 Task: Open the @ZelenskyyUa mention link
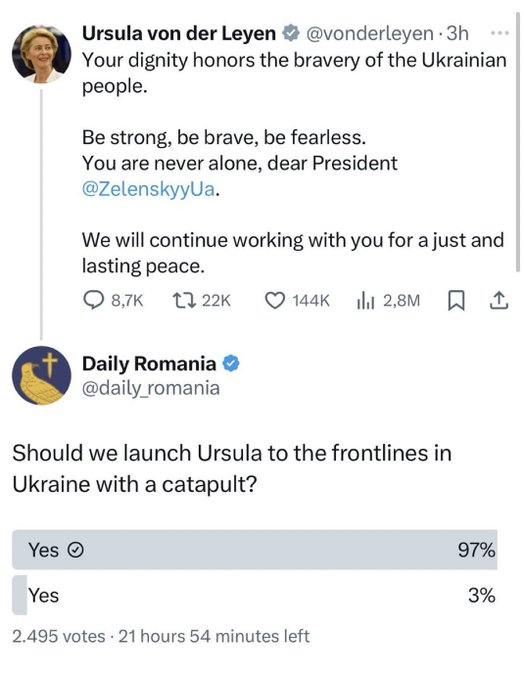(148, 189)
